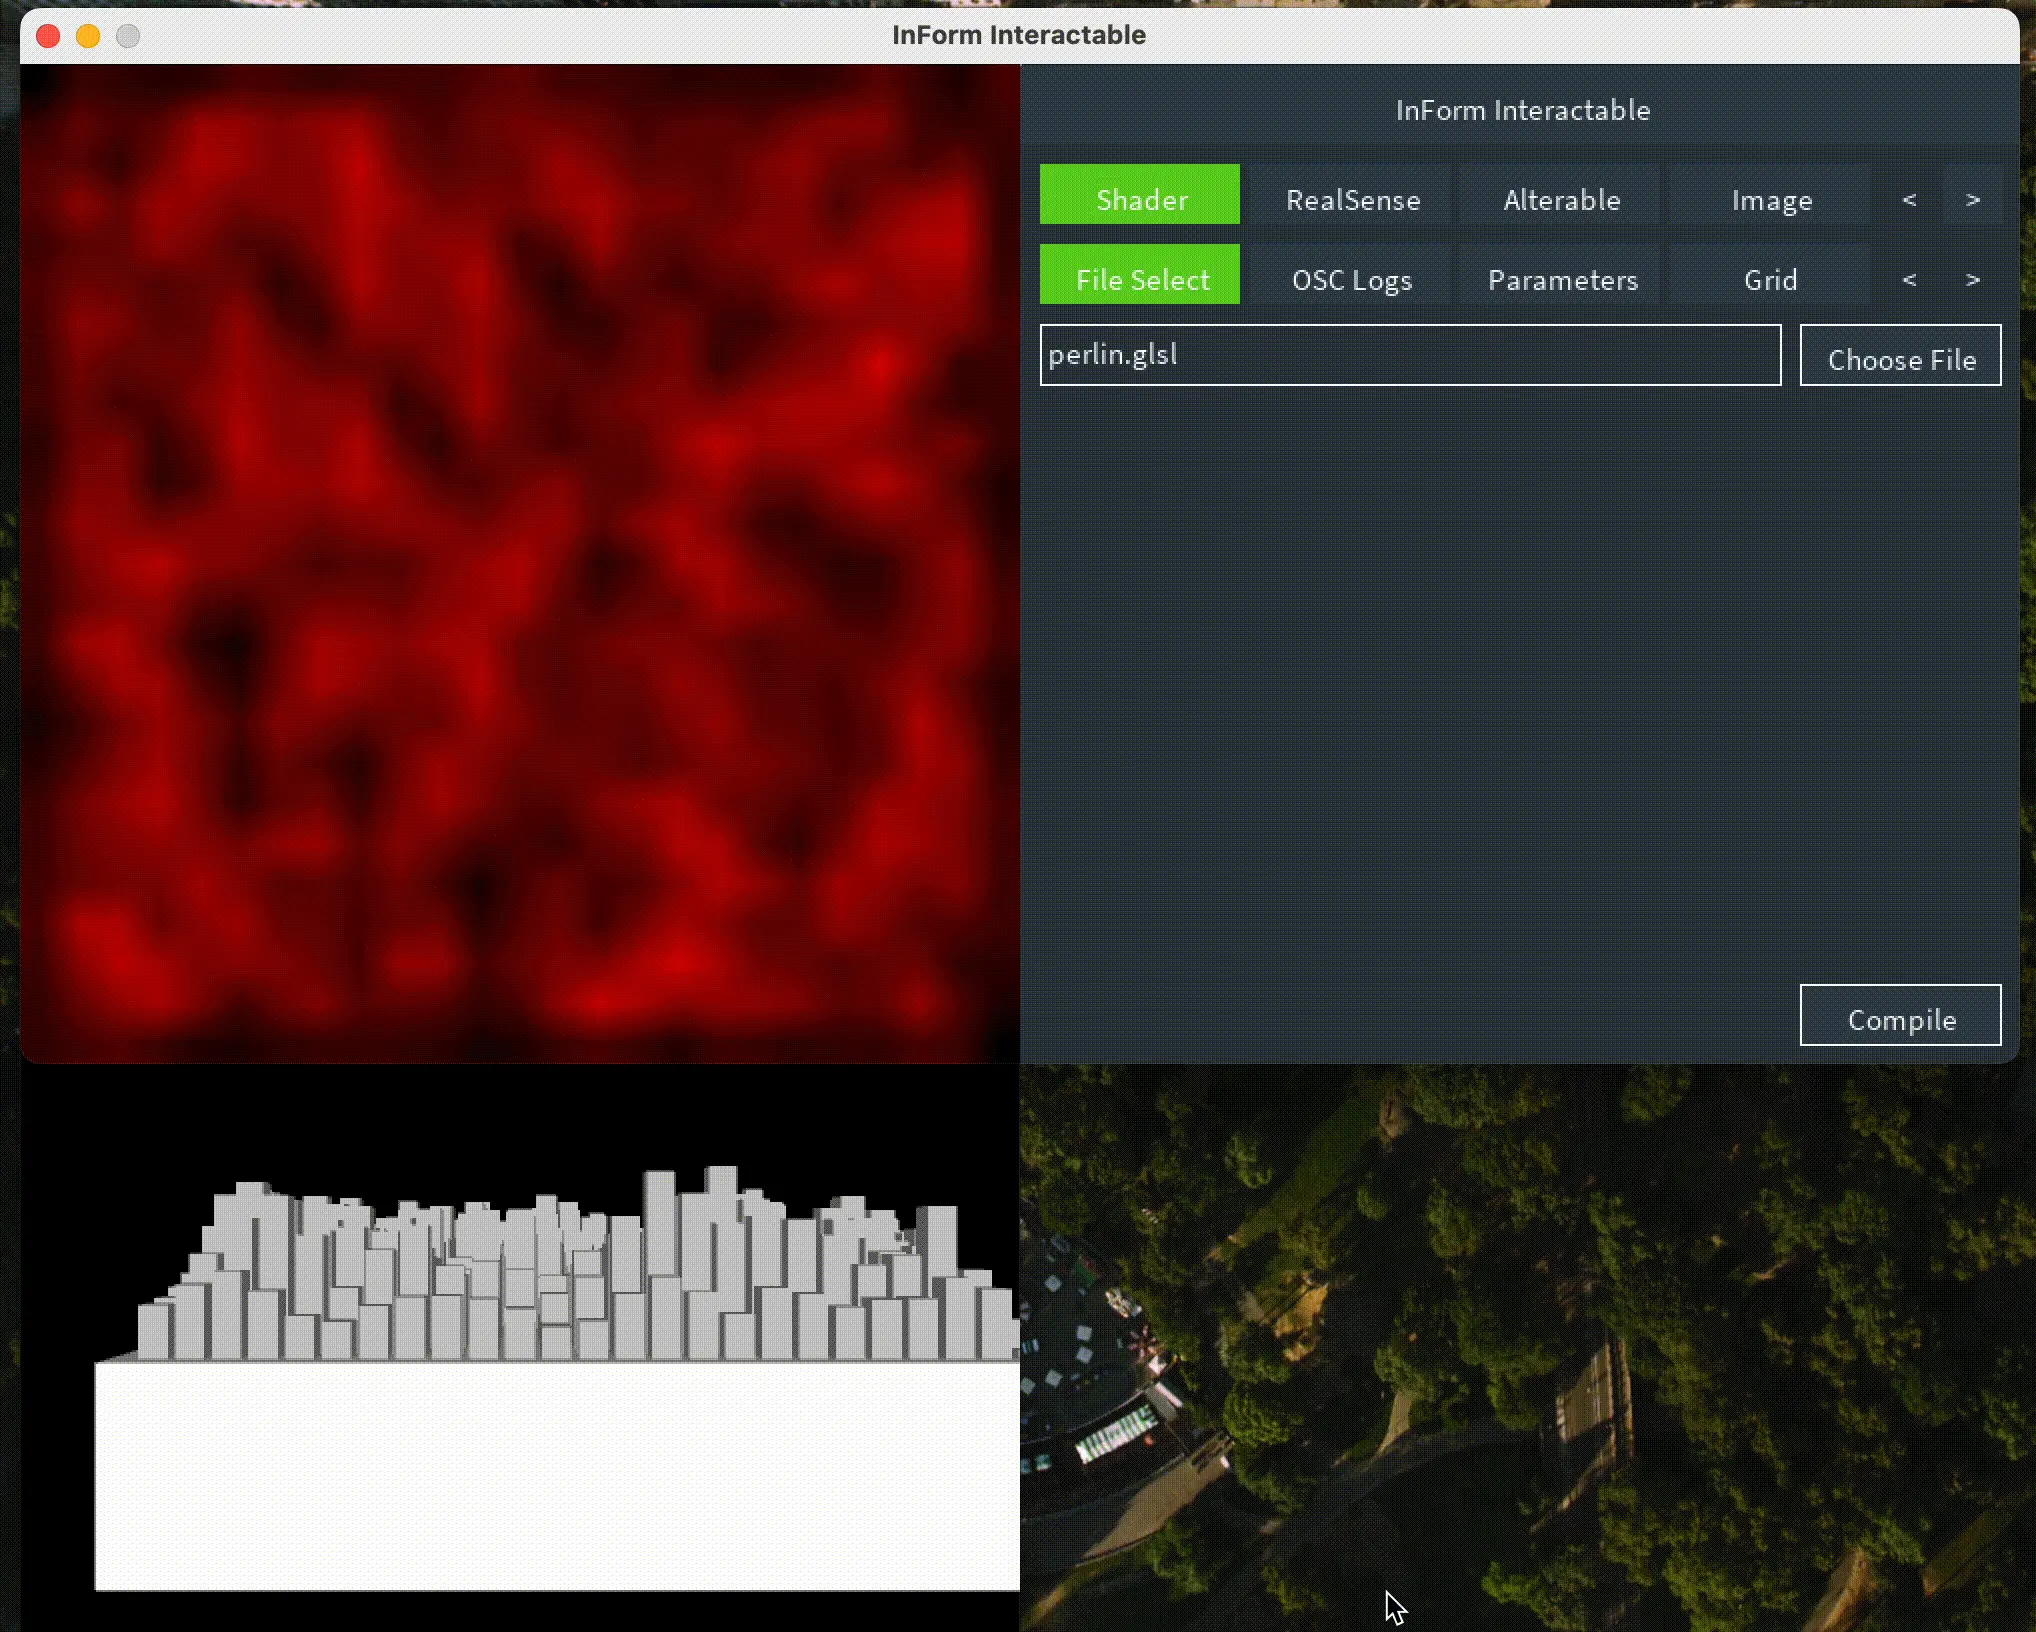The image size is (2036, 1632).
Task: Minimize the InForm Interactable window
Action: 88,35
